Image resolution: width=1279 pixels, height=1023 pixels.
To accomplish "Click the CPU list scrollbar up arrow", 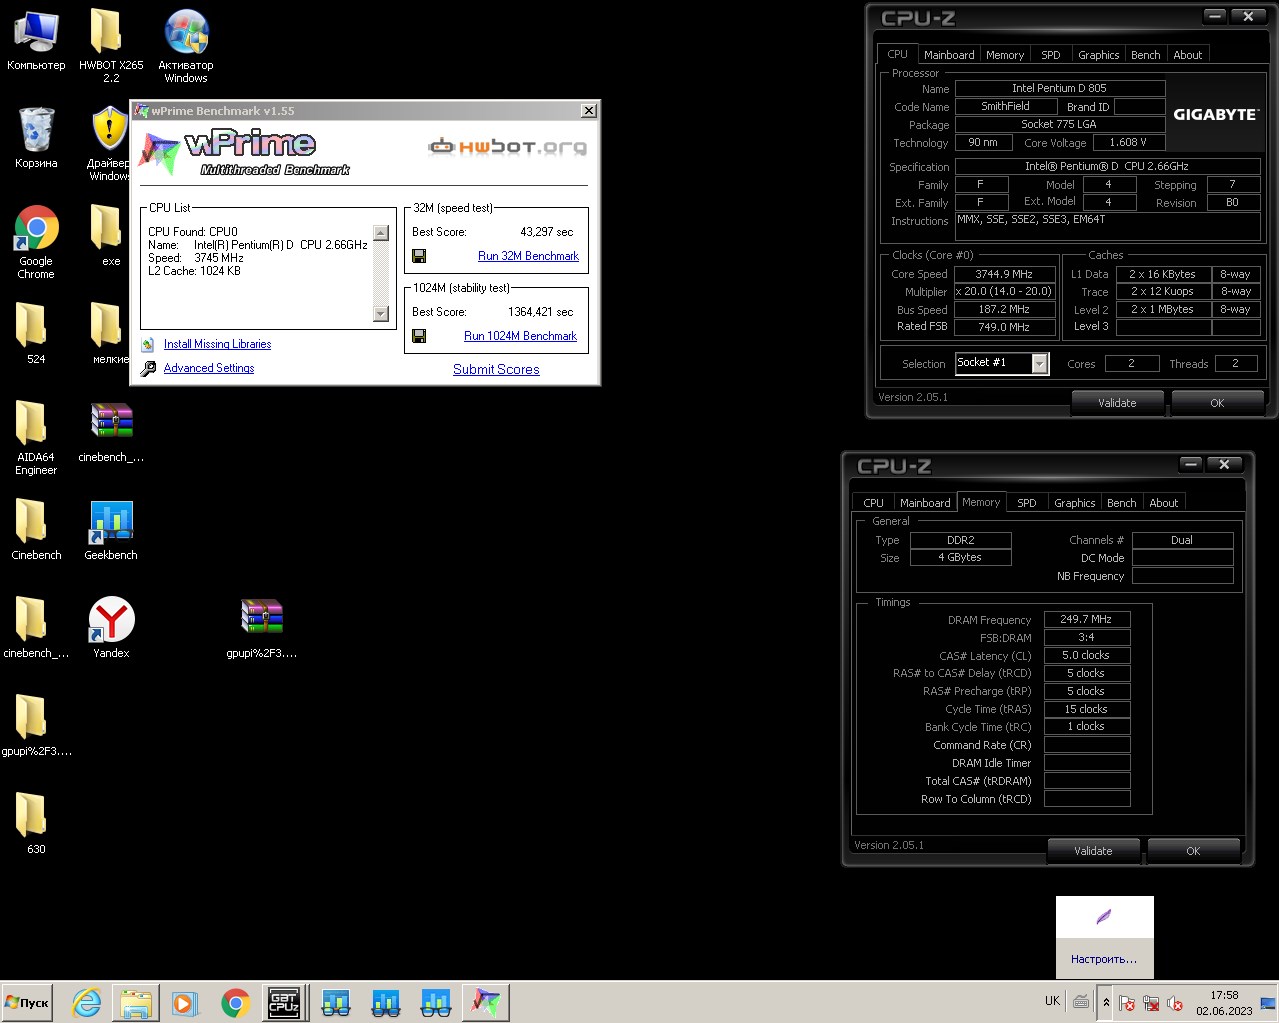I will tap(380, 233).
